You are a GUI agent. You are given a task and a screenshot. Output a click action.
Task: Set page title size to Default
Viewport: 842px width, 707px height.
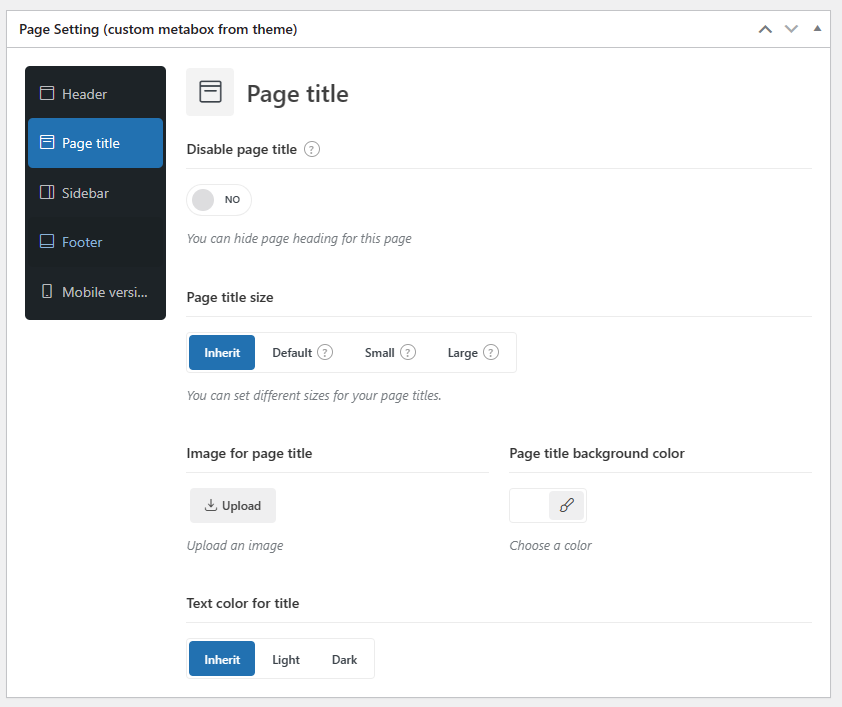[292, 353]
